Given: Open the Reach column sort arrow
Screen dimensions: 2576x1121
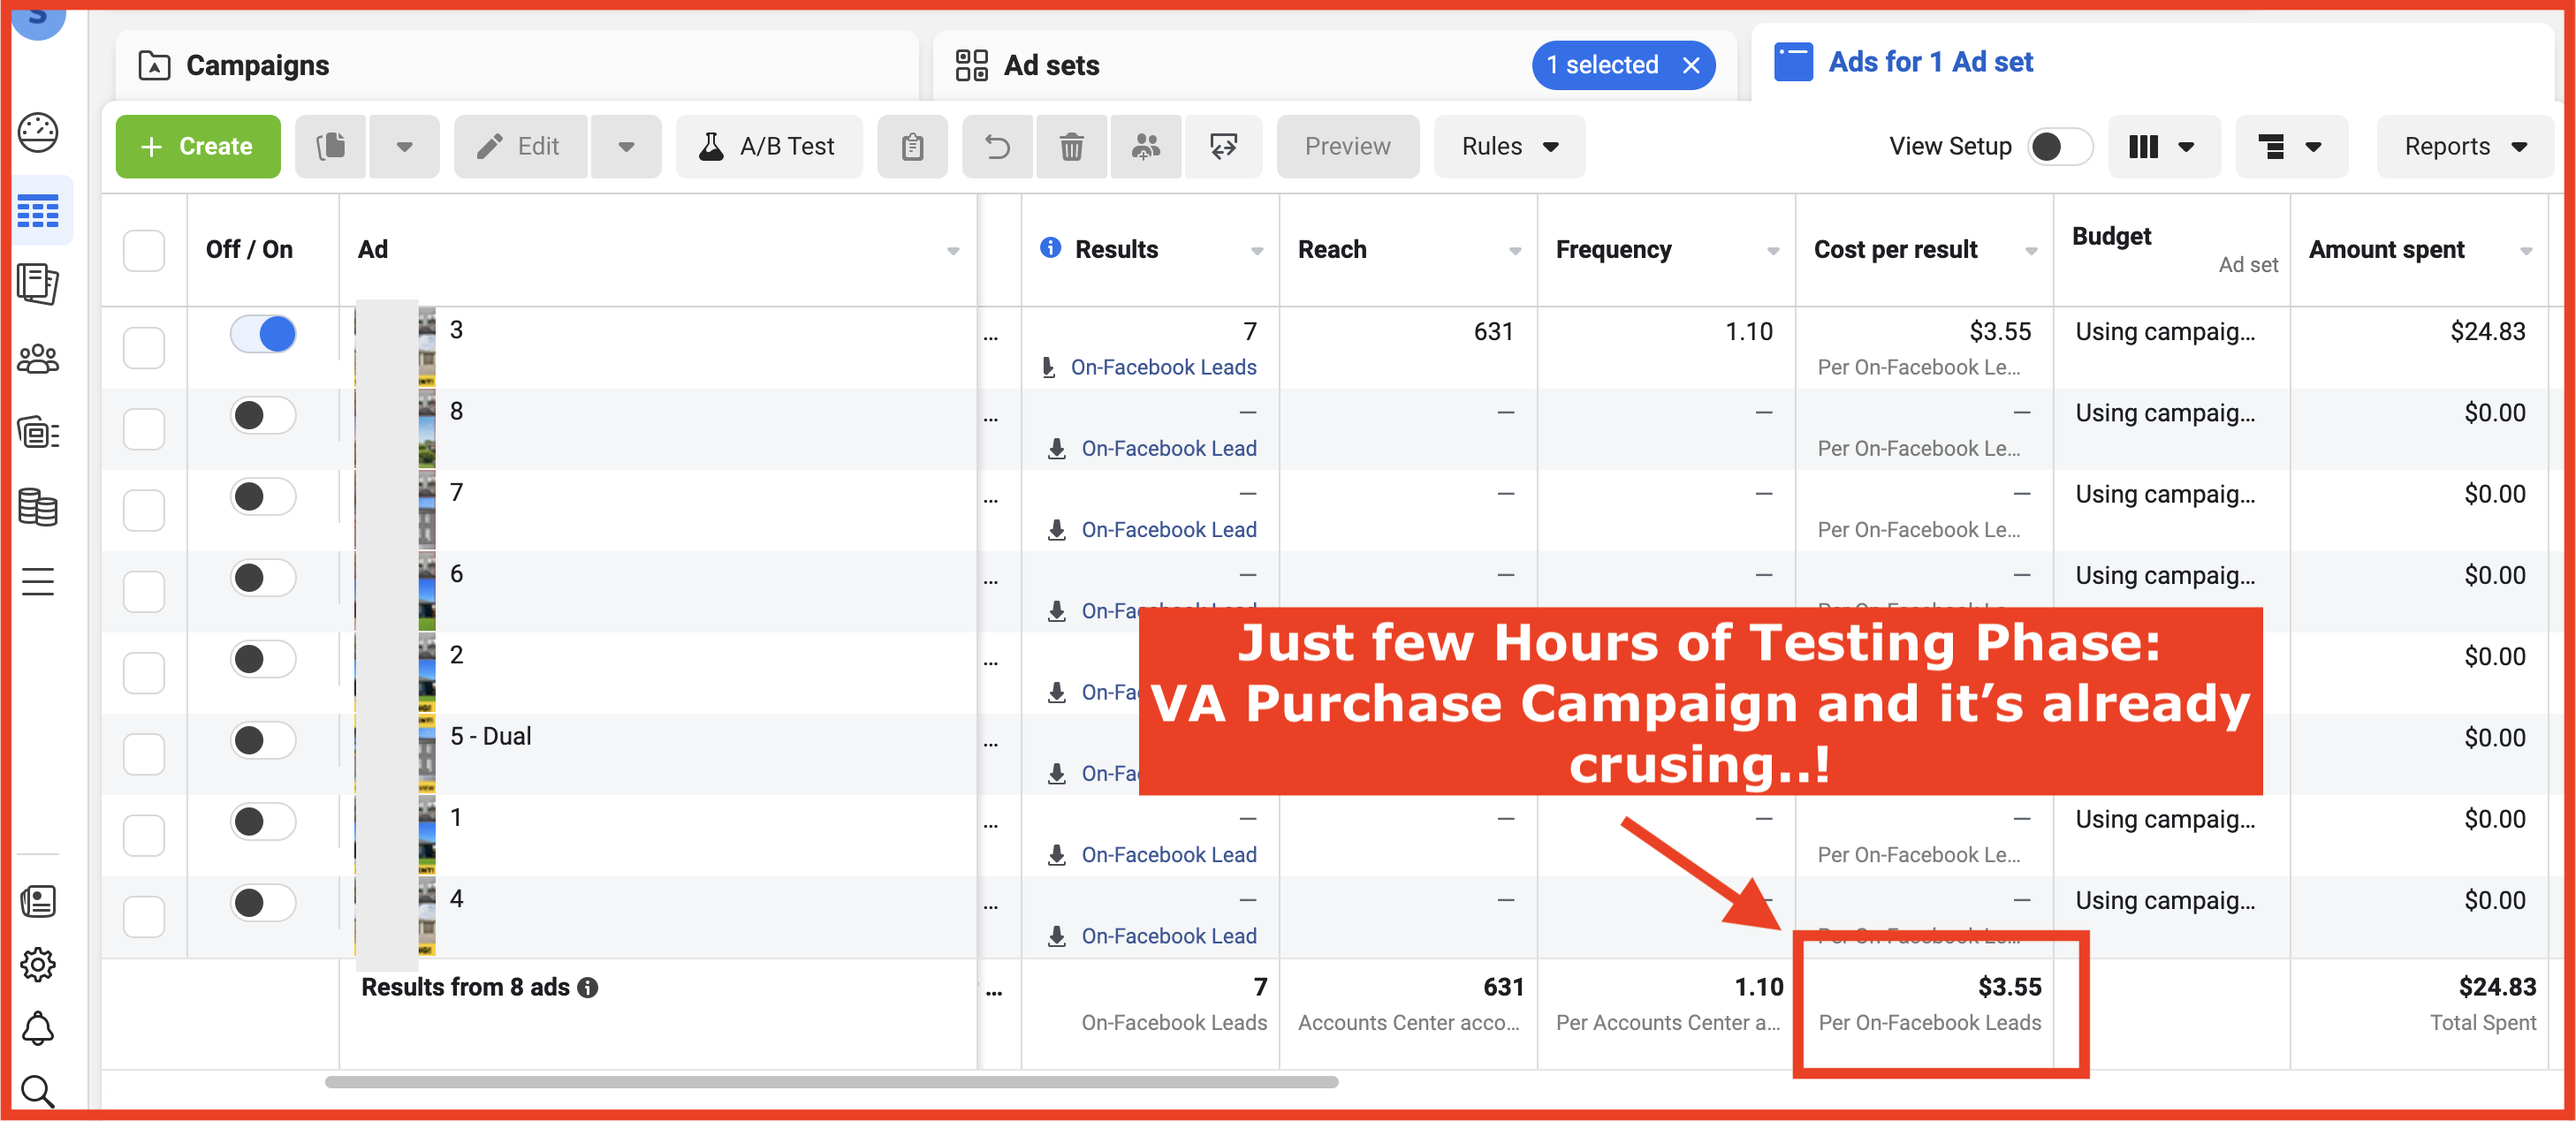Looking at the screenshot, I should (x=1515, y=251).
